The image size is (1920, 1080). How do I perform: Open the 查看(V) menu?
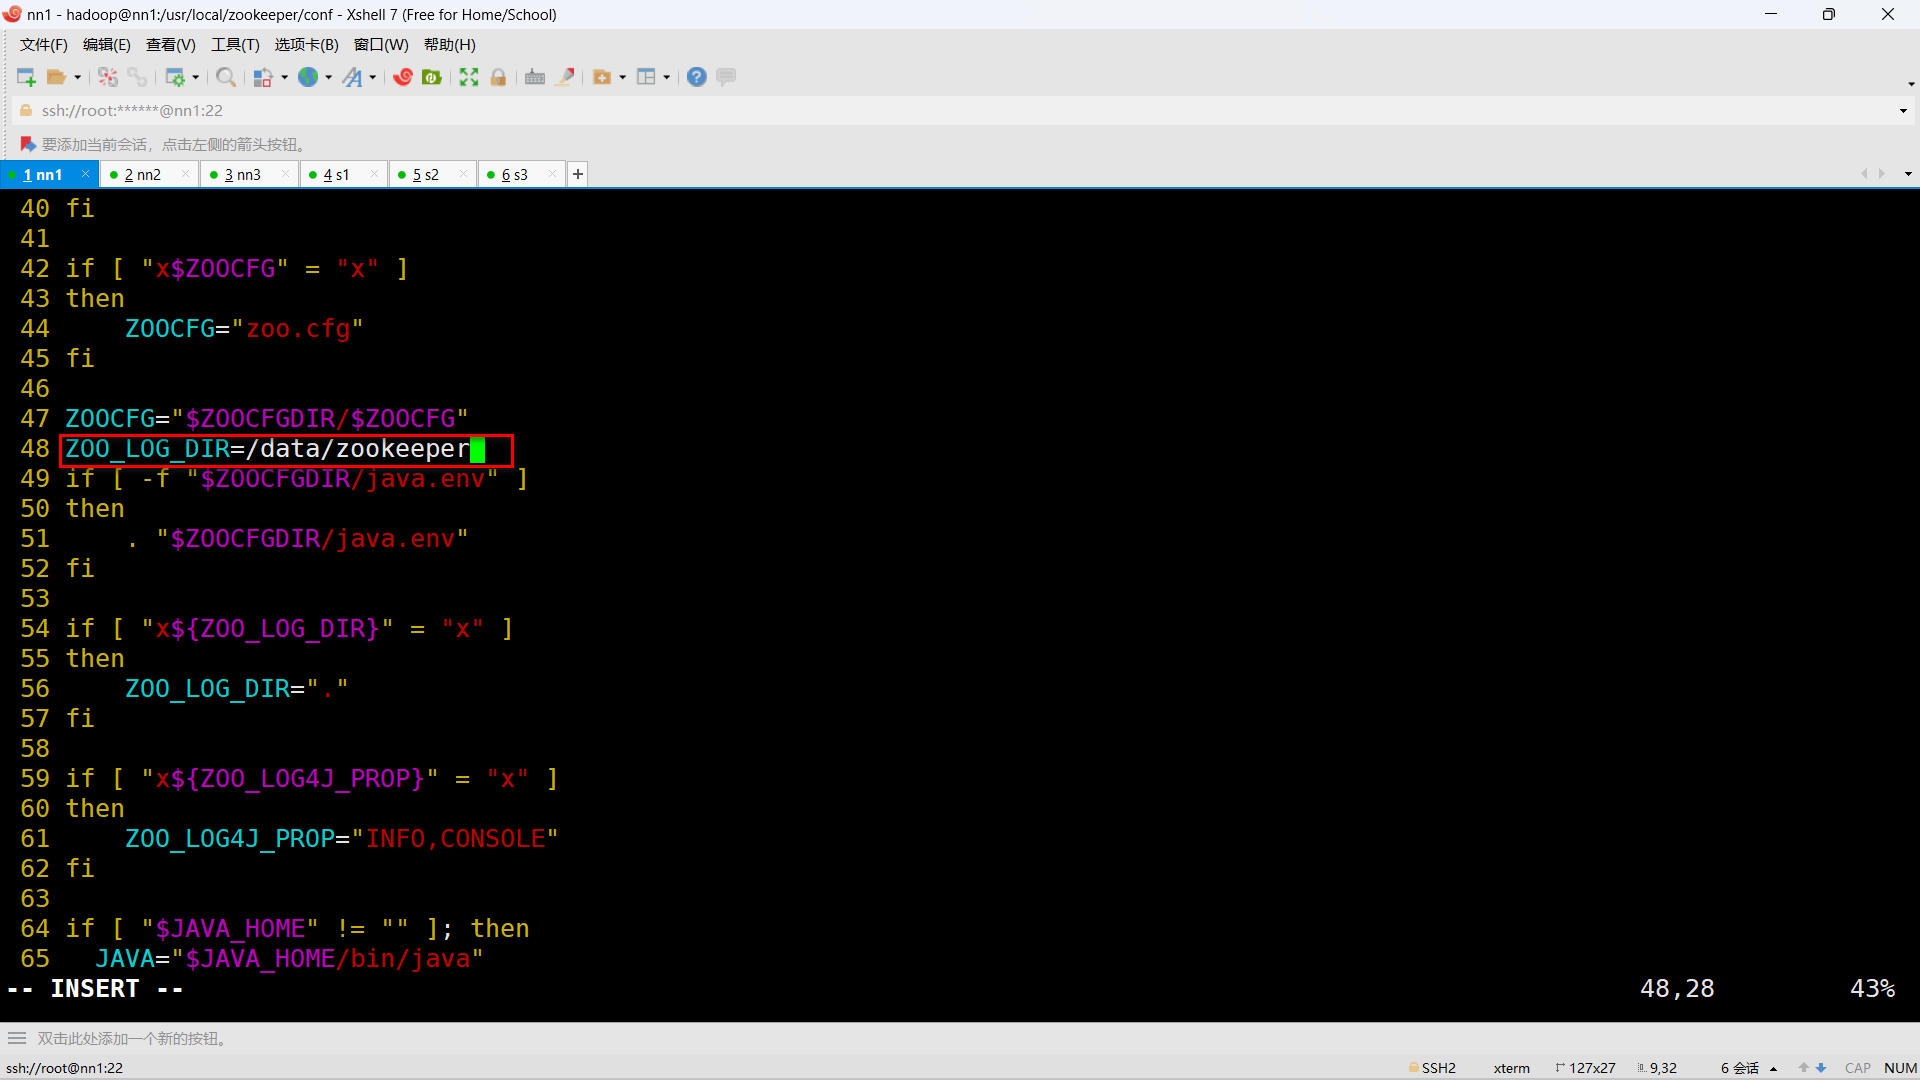pyautogui.click(x=170, y=45)
